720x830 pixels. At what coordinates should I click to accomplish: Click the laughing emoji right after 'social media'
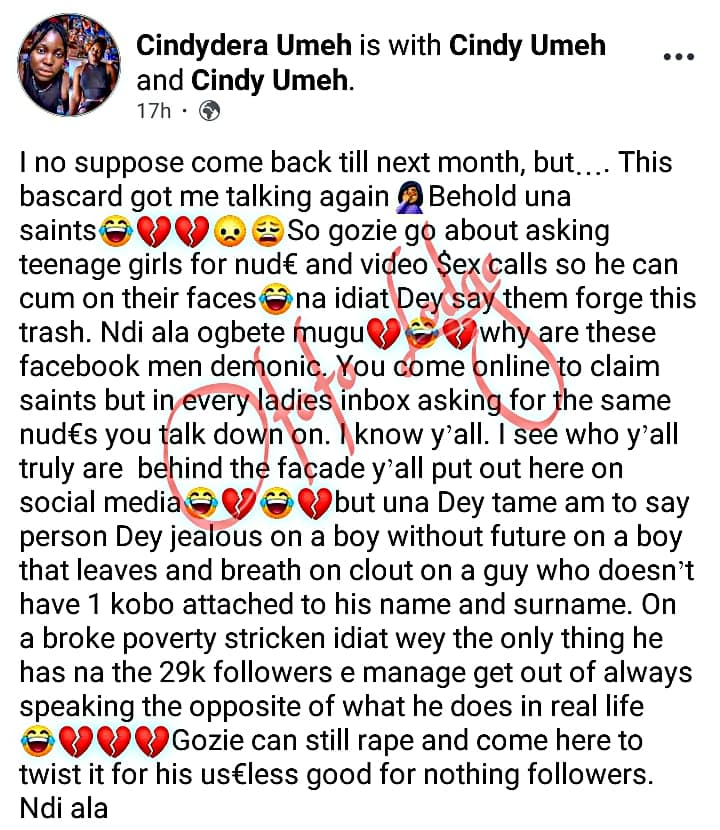pos(201,503)
